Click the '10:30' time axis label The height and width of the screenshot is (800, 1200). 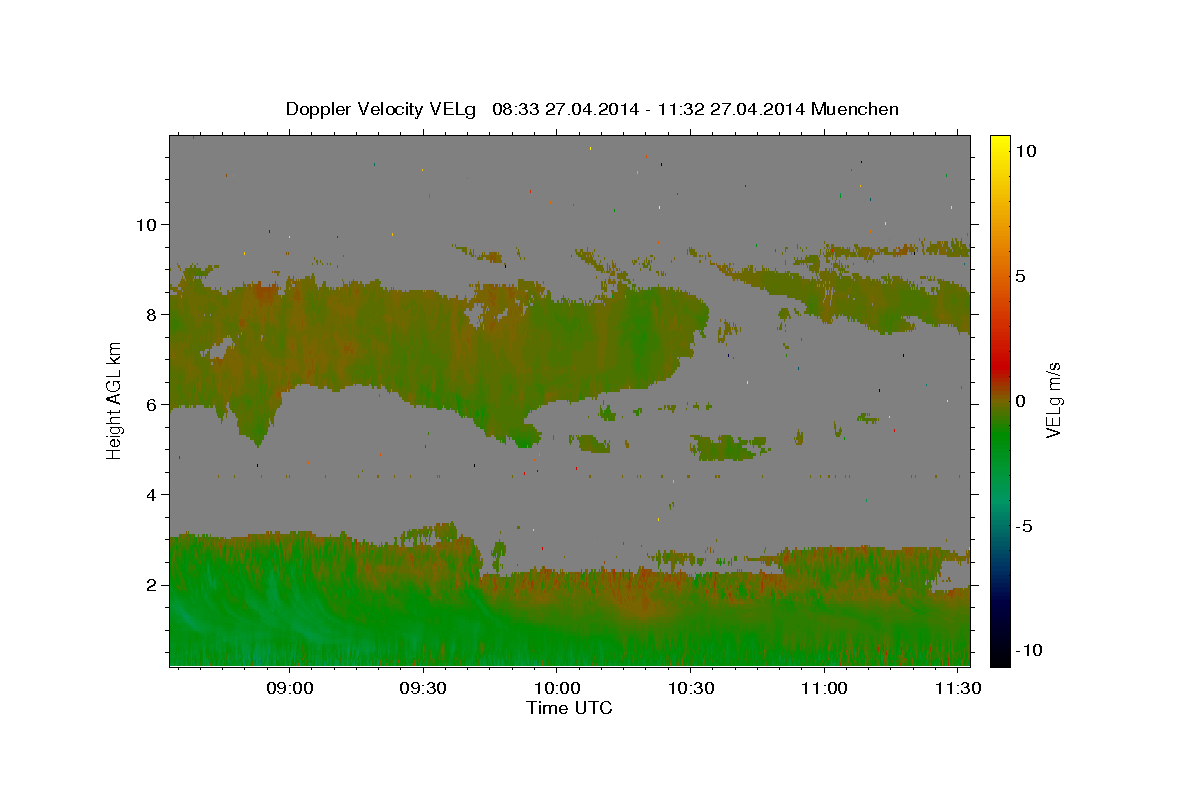point(690,688)
